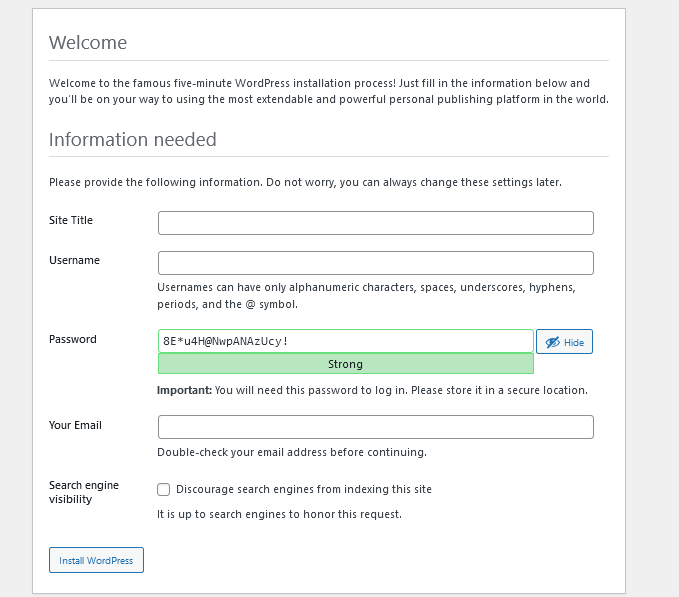The height and width of the screenshot is (597, 679).
Task: Click the Welcome heading
Action: [x=88, y=42]
